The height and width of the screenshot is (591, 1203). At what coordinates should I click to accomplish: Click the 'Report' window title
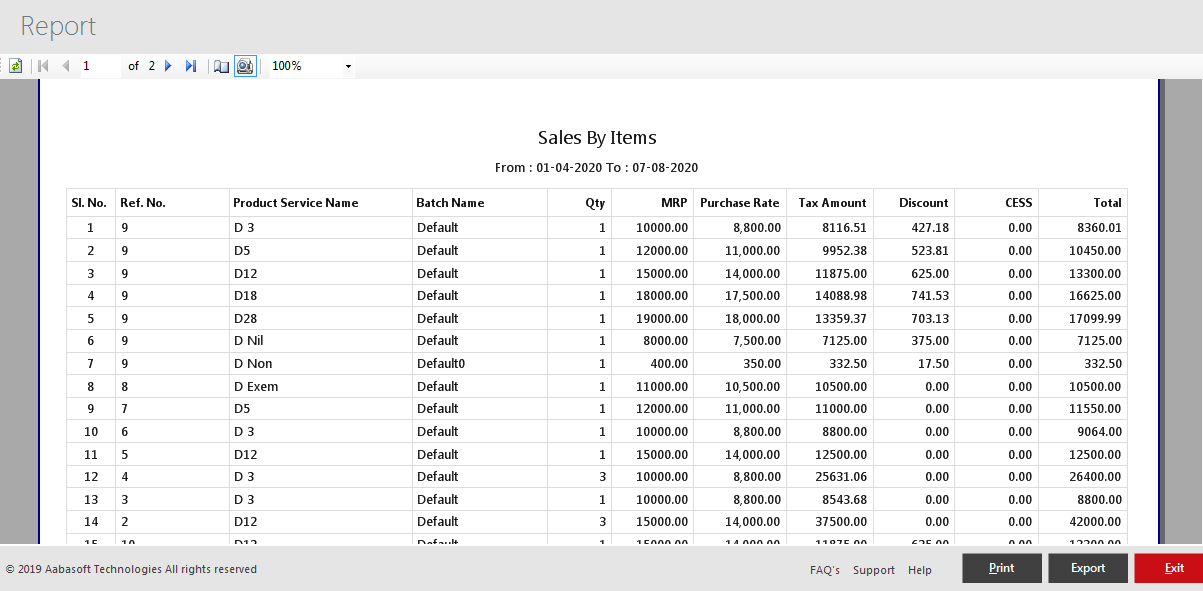58,26
